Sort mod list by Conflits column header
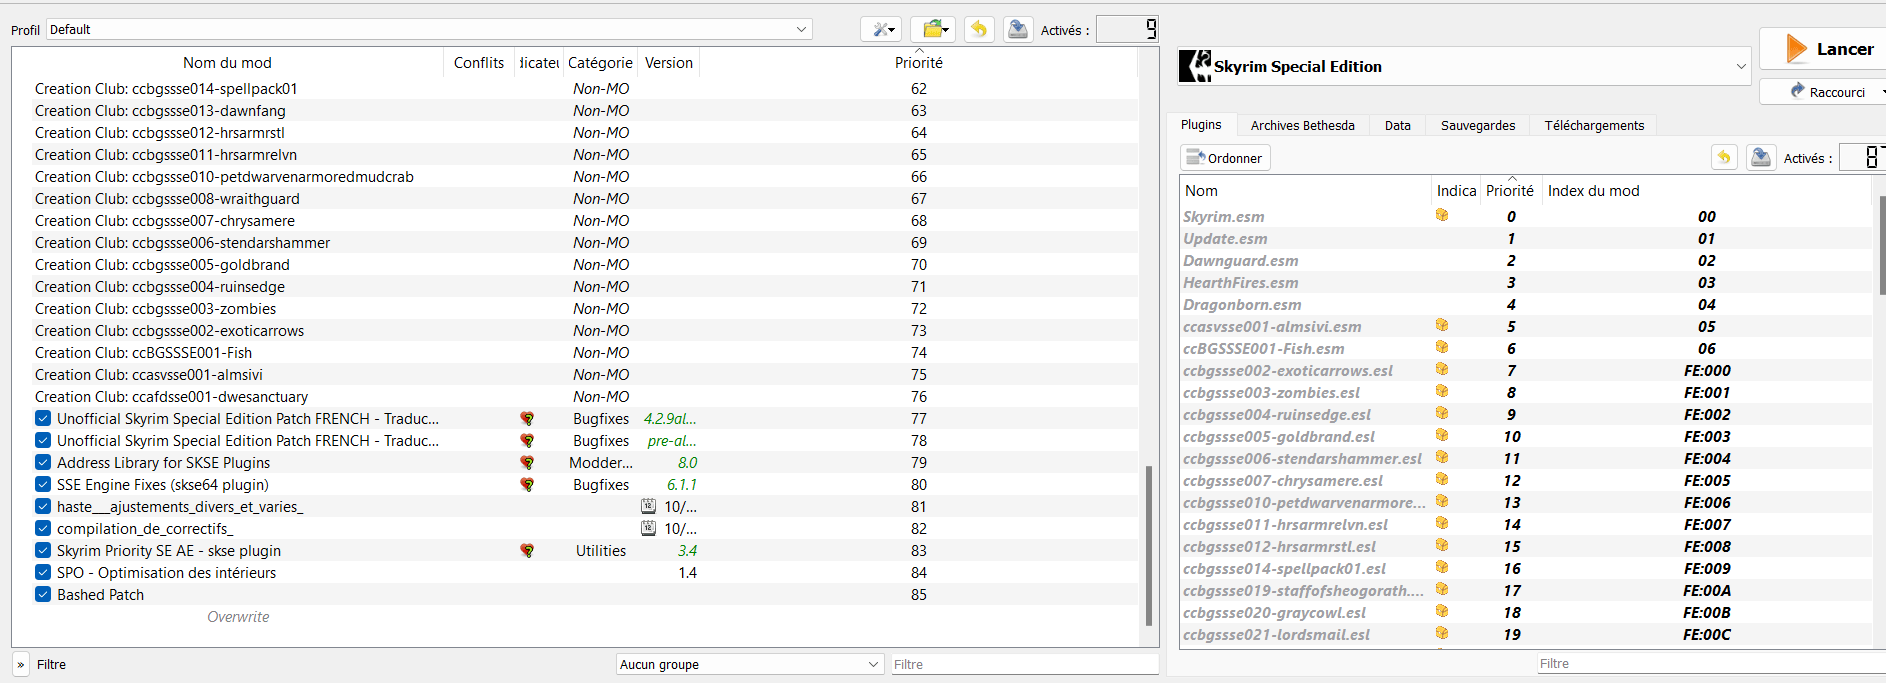Image resolution: width=1886 pixels, height=683 pixels. 479,63
